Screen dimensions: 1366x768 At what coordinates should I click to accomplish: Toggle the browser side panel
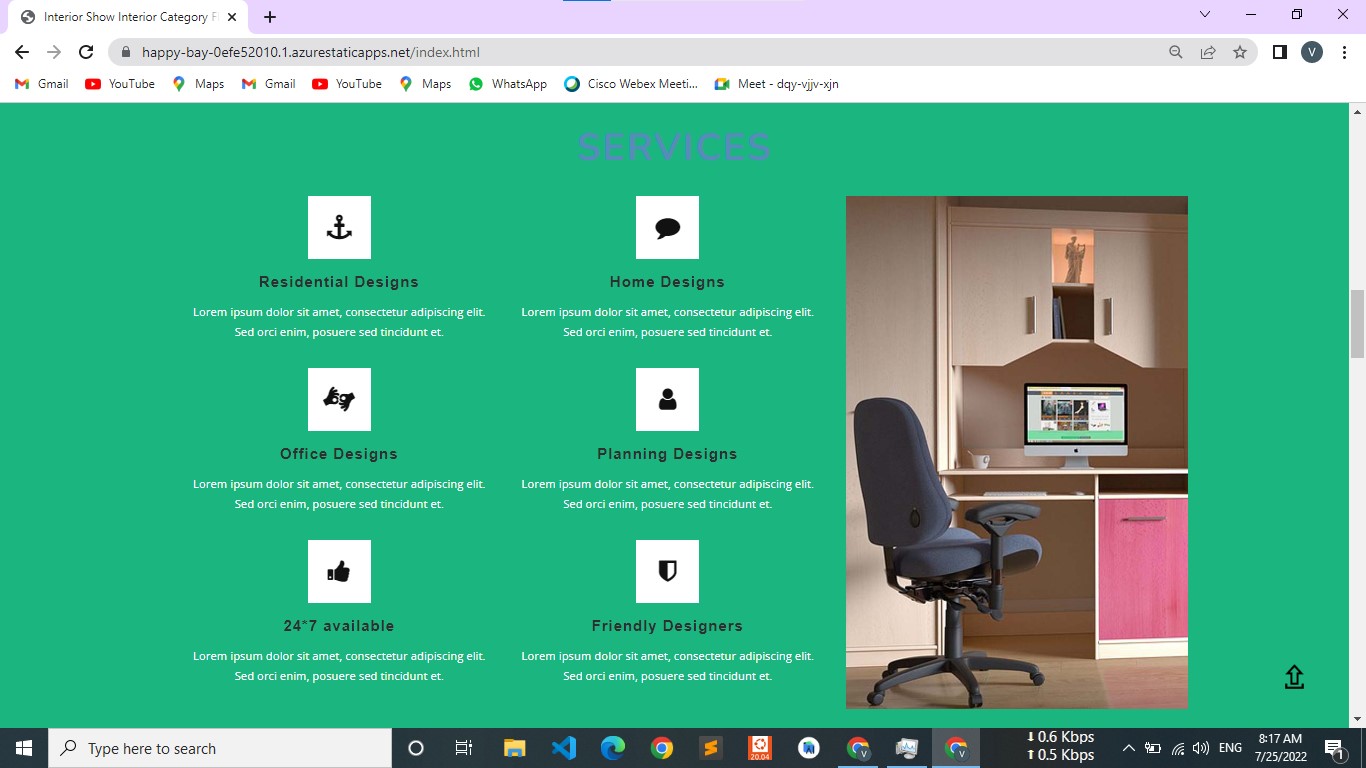[x=1279, y=52]
